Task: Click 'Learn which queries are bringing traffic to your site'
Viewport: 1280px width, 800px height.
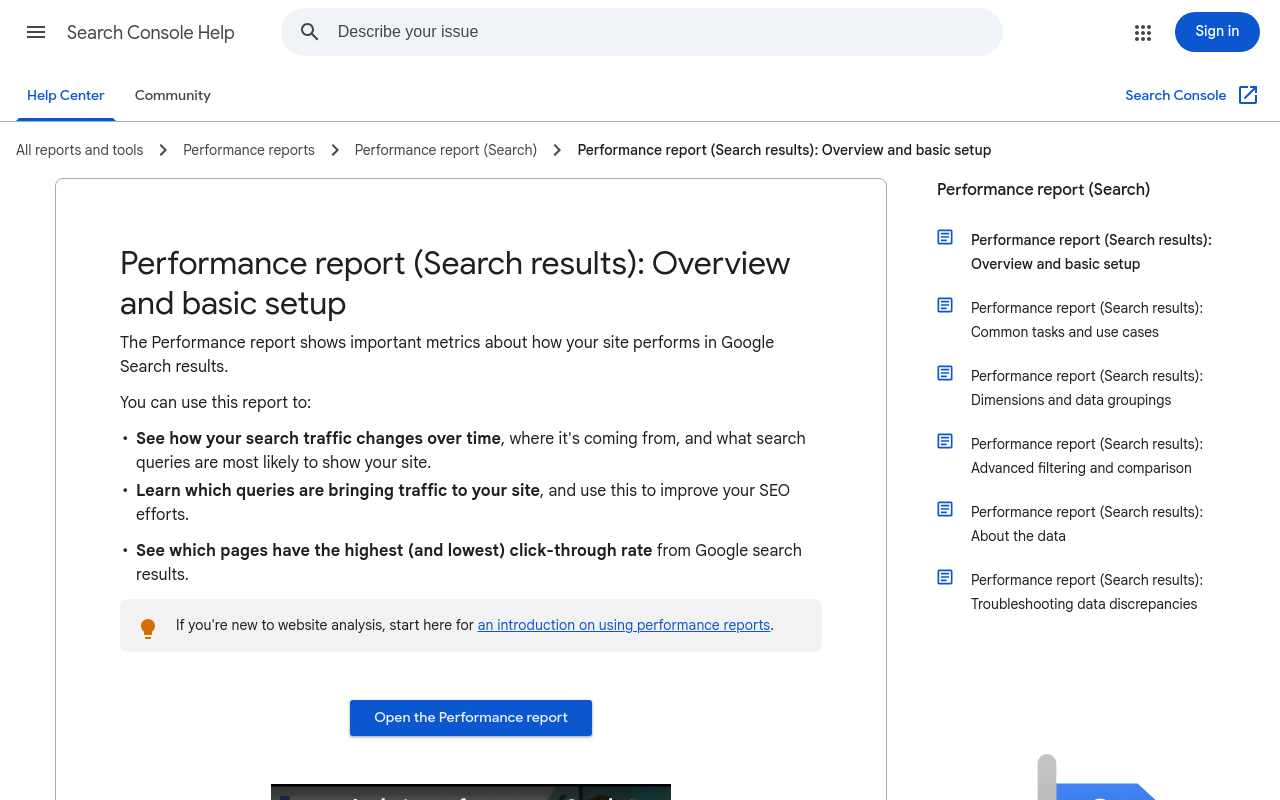Action: point(338,491)
